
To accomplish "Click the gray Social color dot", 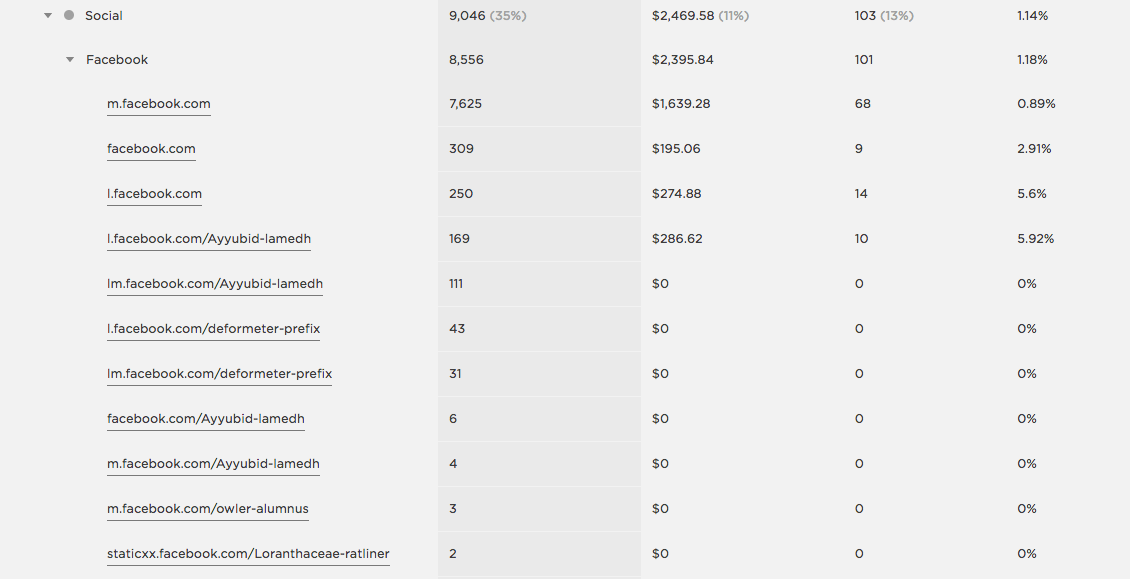I will point(68,16).
